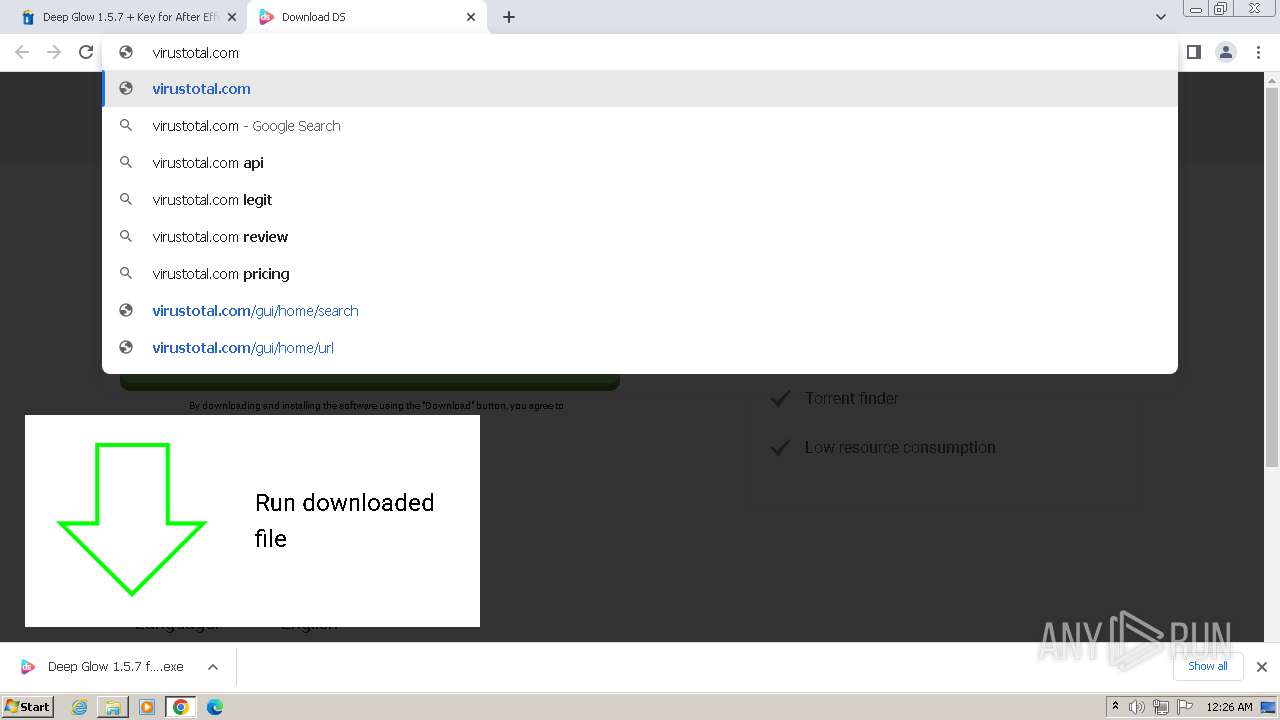Choose the 'virustotal.com api' suggestion

640,163
